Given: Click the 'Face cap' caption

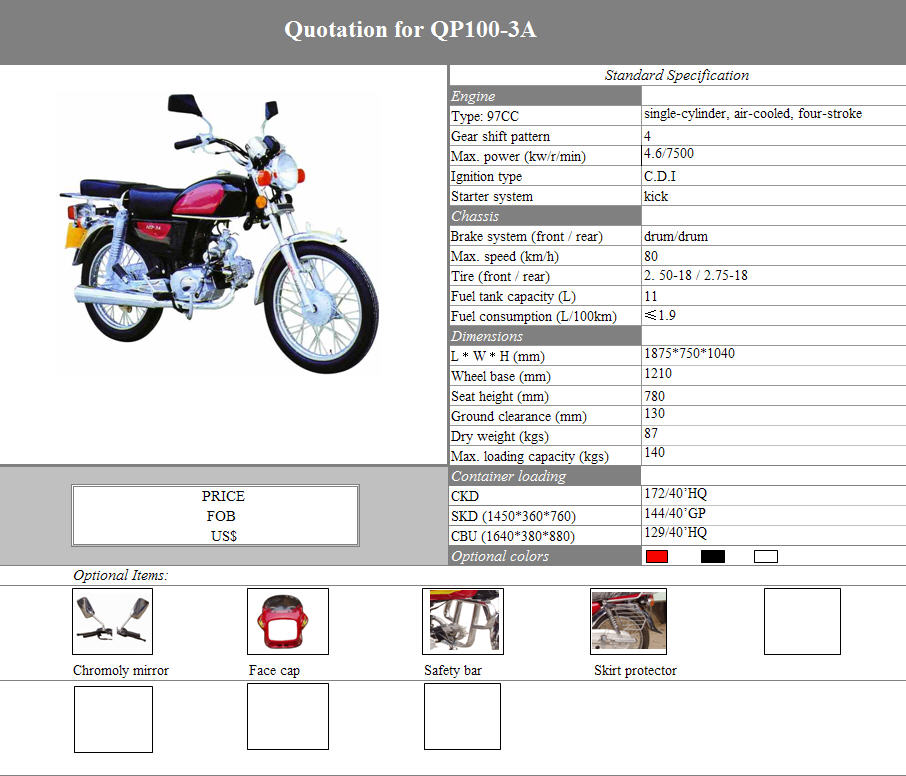Looking at the screenshot, I should (x=274, y=670).
